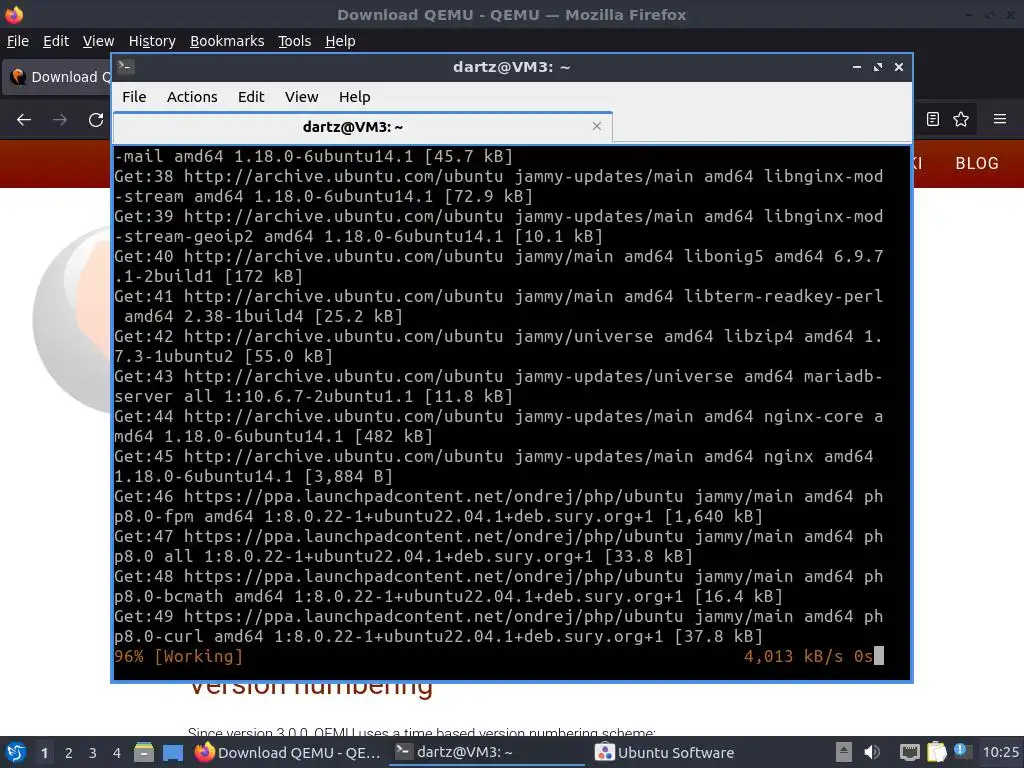Viewport: 1024px width, 768px height.
Task: Activate dartz@VM3 terminal taskbar entry
Action: pyautogui.click(x=487, y=752)
